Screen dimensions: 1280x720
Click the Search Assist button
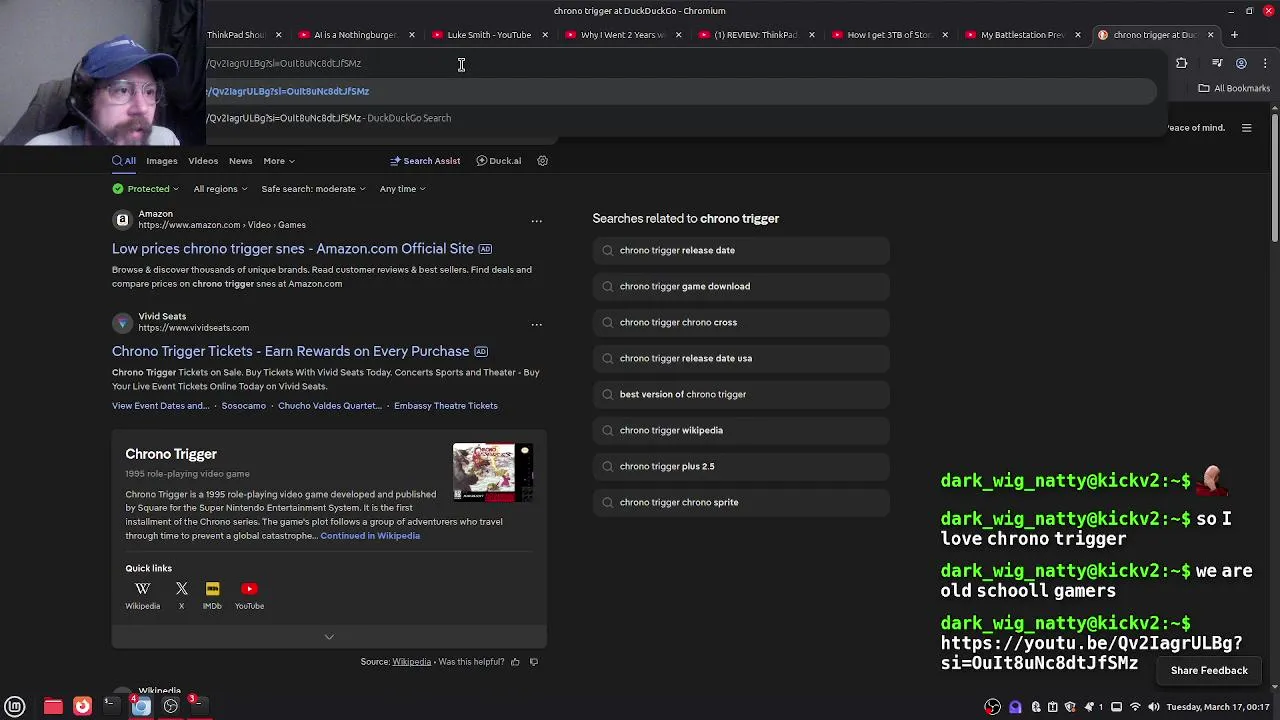(425, 161)
